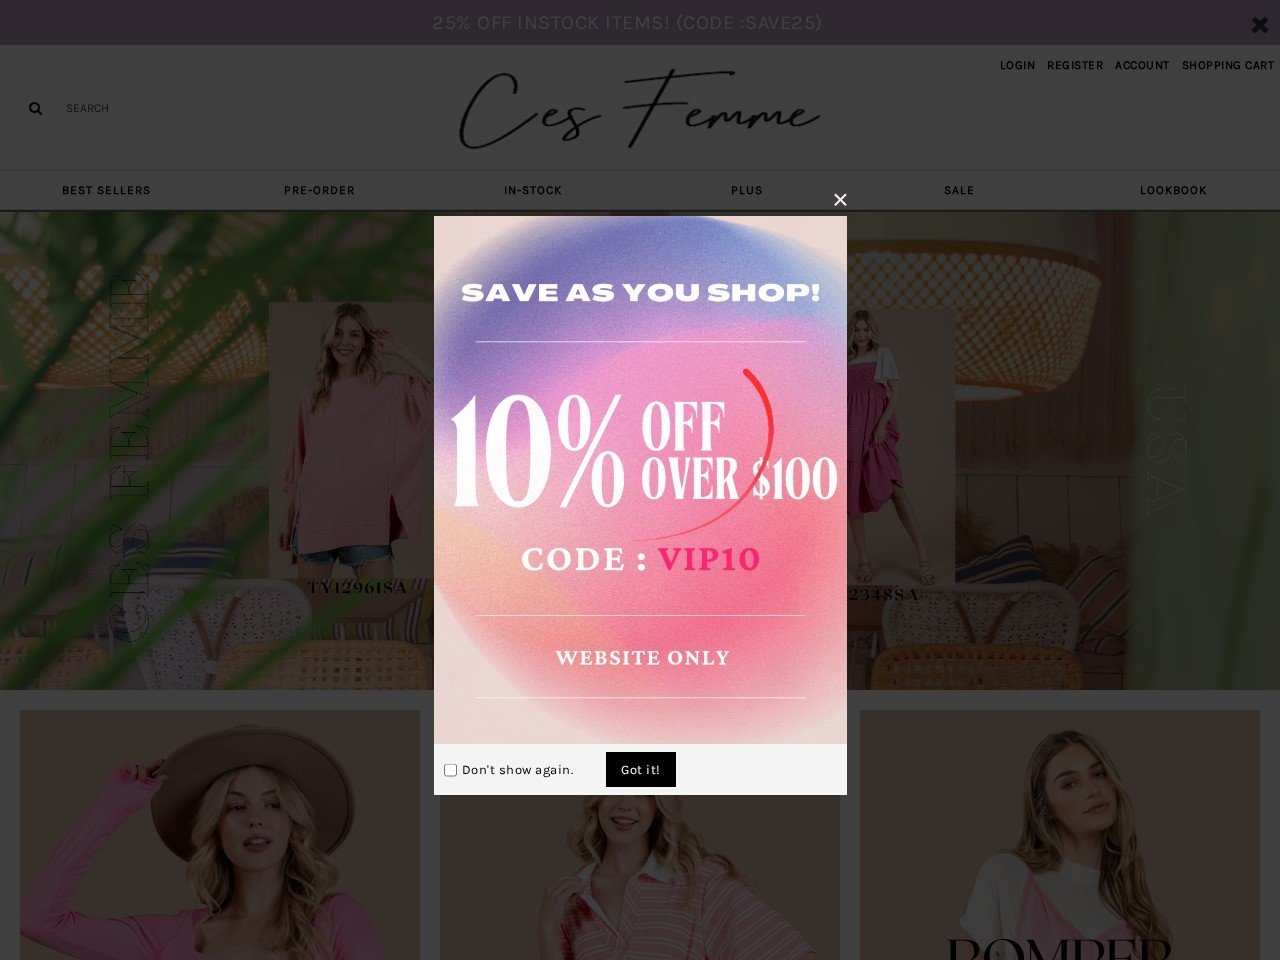Close the popup with the white X
The width and height of the screenshot is (1280, 960).
tap(840, 200)
